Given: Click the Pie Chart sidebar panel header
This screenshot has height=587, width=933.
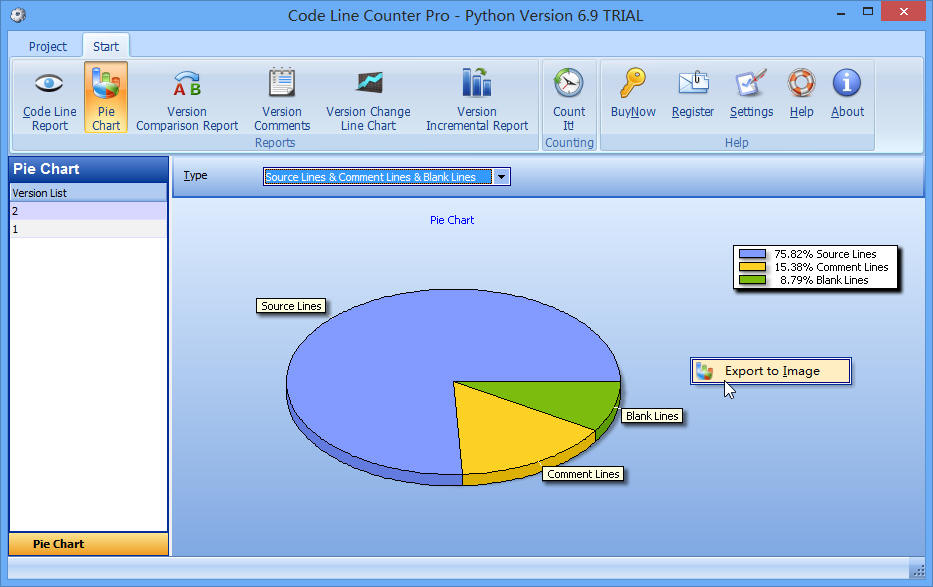Looking at the screenshot, I should click(88, 169).
